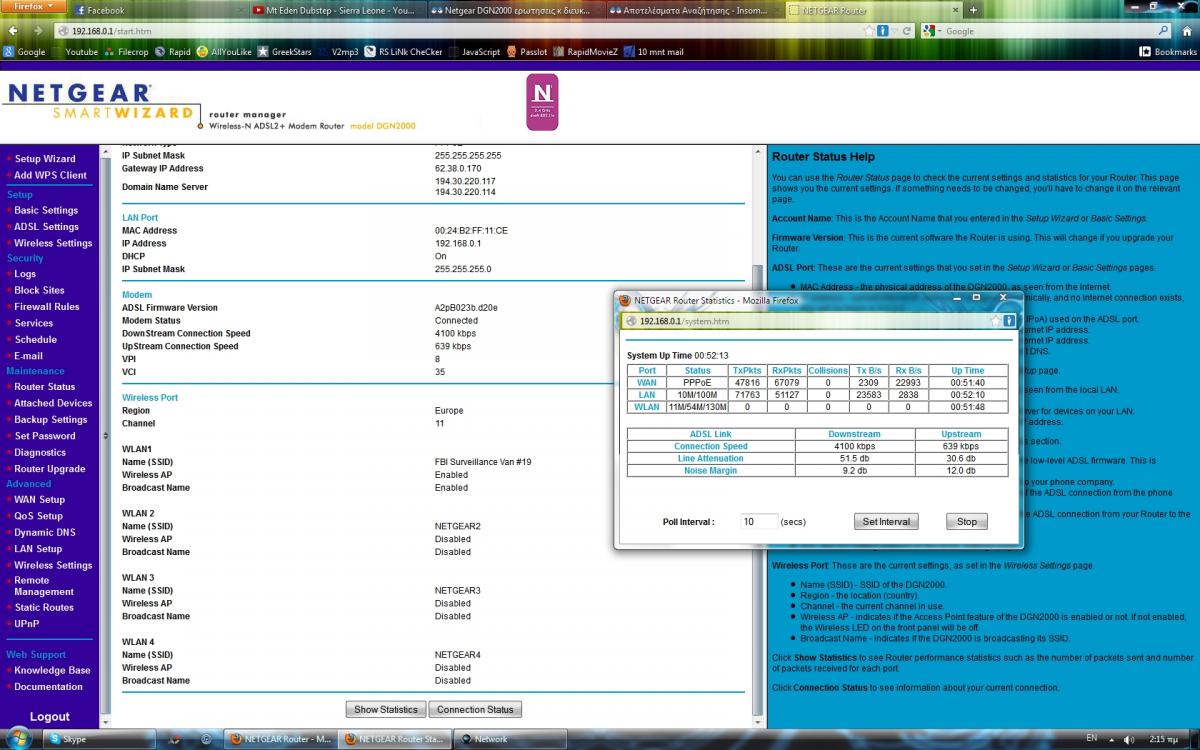Open the Schedule page
This screenshot has width=1200, height=750.
[35, 339]
